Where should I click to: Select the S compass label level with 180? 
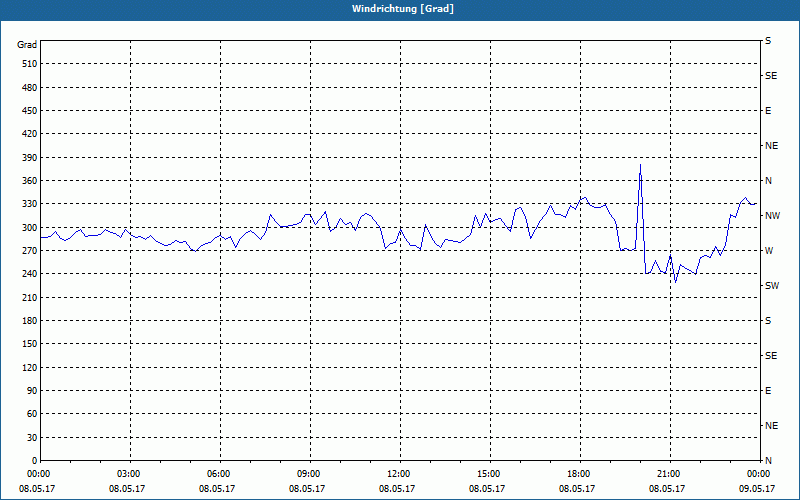point(768,321)
